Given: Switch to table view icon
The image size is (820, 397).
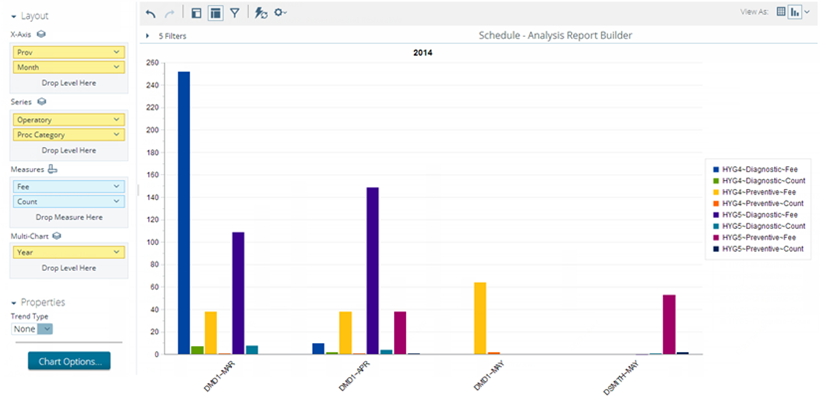Looking at the screenshot, I should point(781,12).
